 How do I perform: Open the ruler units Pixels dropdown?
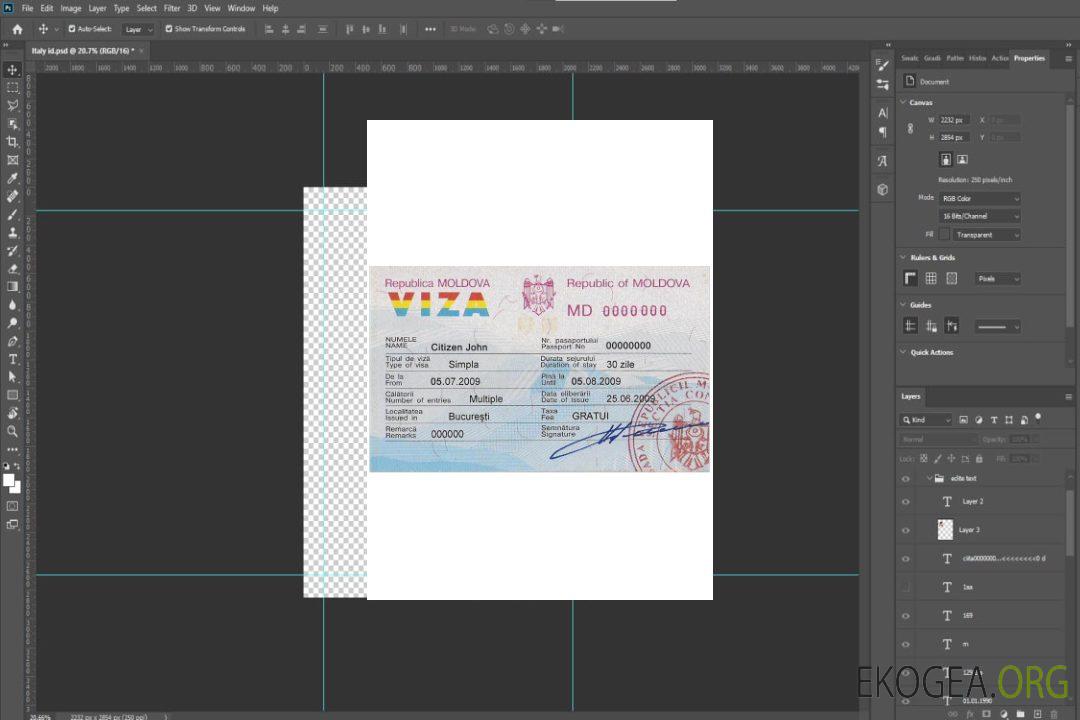[x=998, y=278]
